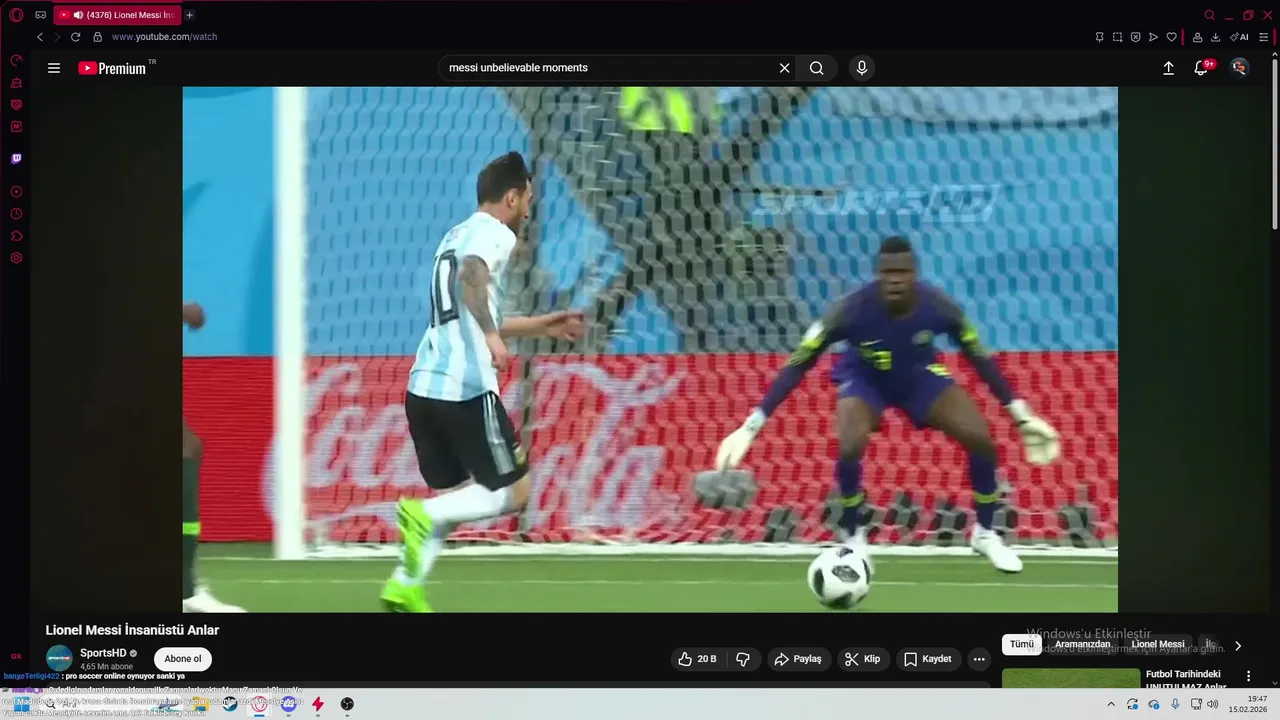Pause the video by clicking player
This screenshot has width=1280, height=720.
650,349
